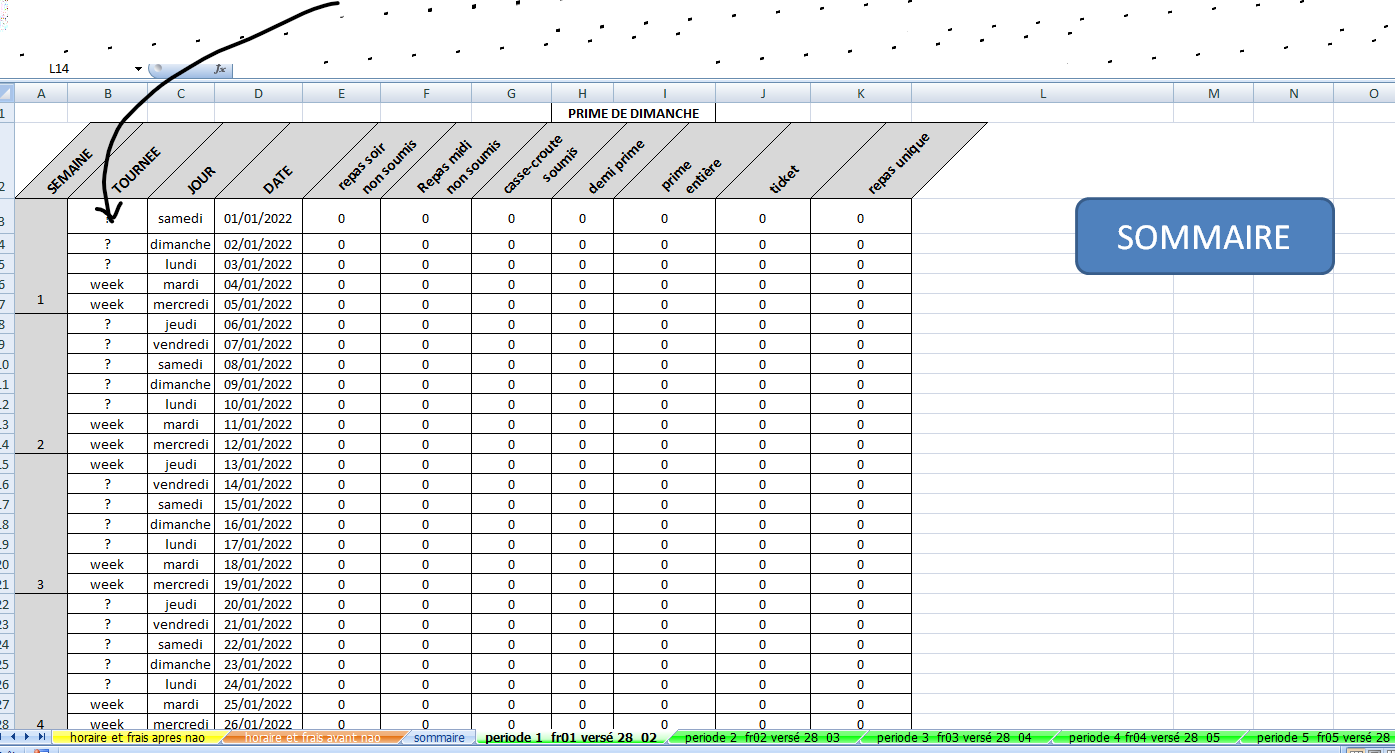Switch to 'periode 3 fr03 versé 28 04' tab
The image size is (1395, 753).
pyautogui.click(x=954, y=738)
